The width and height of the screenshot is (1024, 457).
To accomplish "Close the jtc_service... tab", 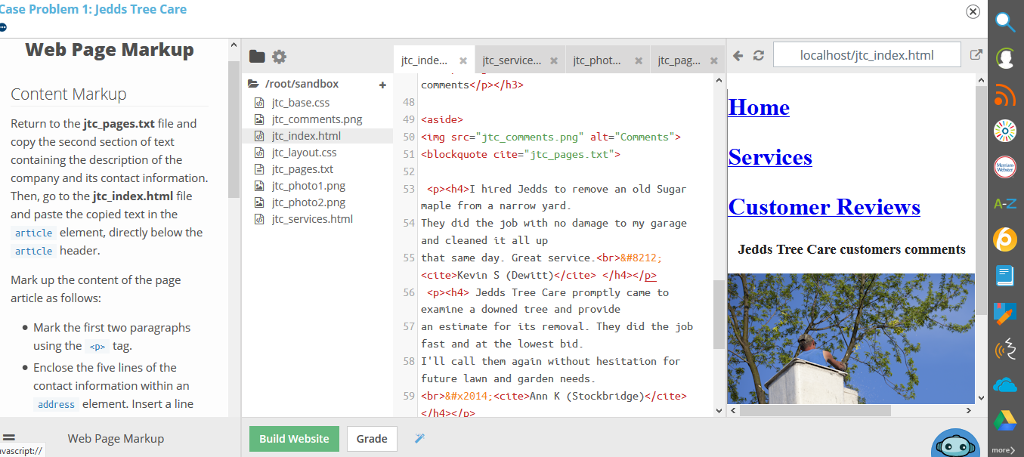I will point(554,61).
